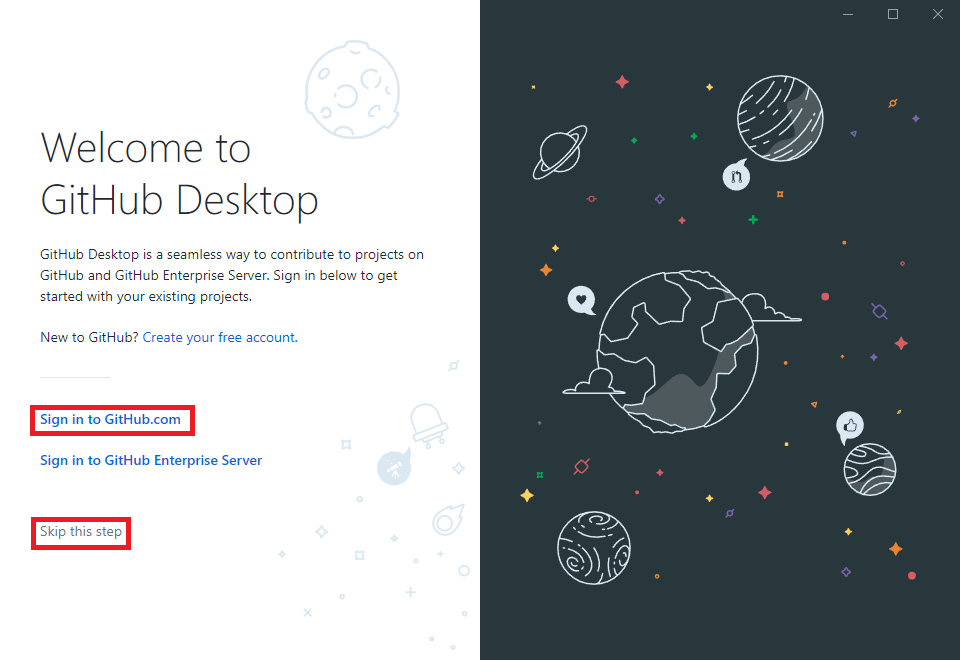Maximize the GitHub Desktop window
Screen dimensions: 960x660
[x=893, y=14]
